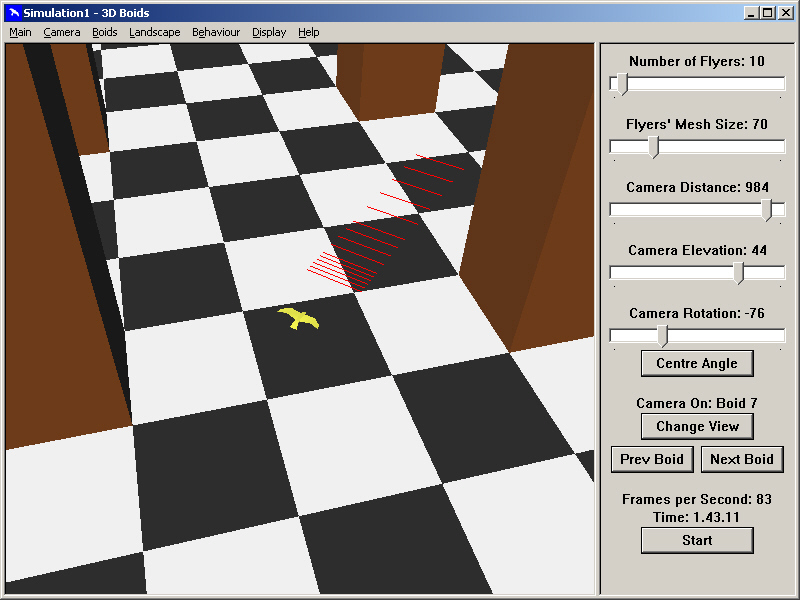Viewport: 800px width, 600px height.
Task: Open the Display menu
Action: click(x=269, y=32)
